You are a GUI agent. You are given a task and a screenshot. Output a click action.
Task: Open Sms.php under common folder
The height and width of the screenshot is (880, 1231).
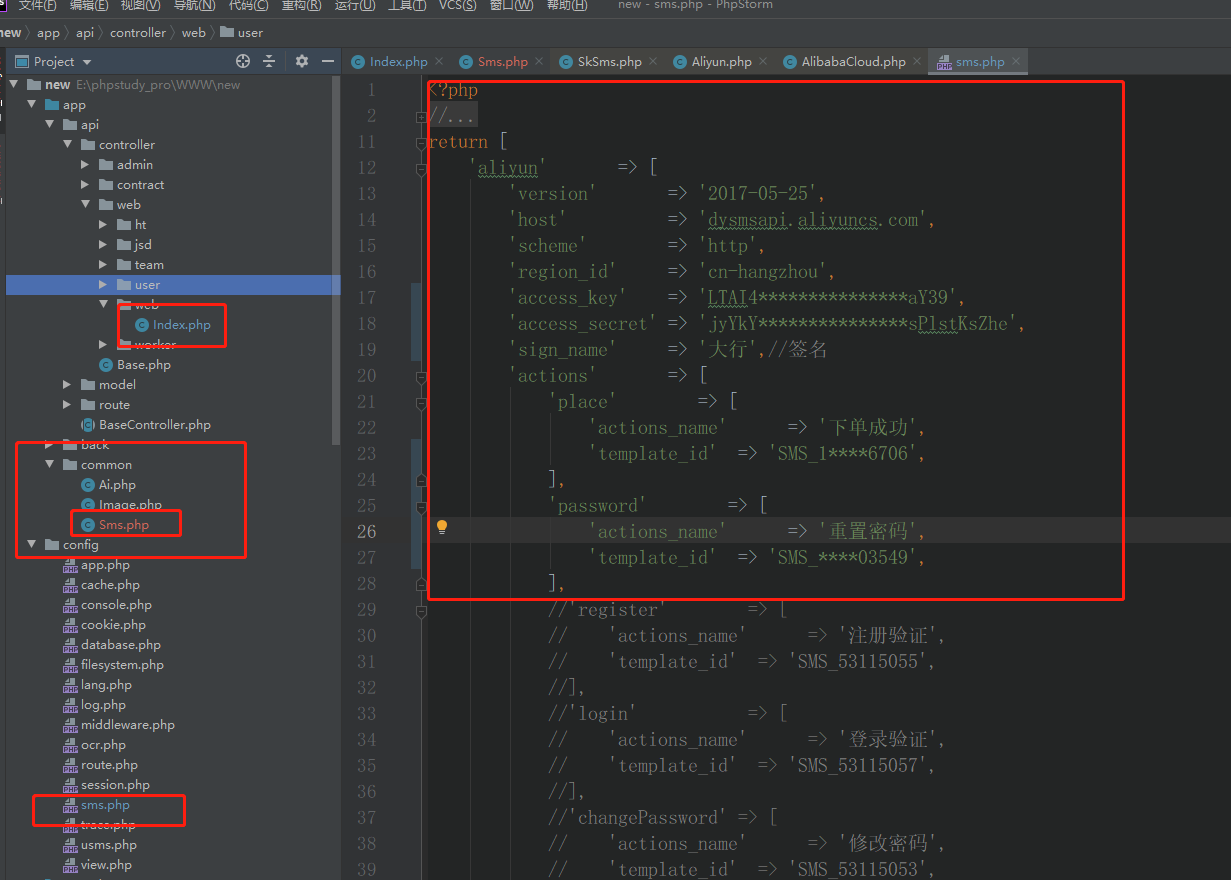(124, 525)
